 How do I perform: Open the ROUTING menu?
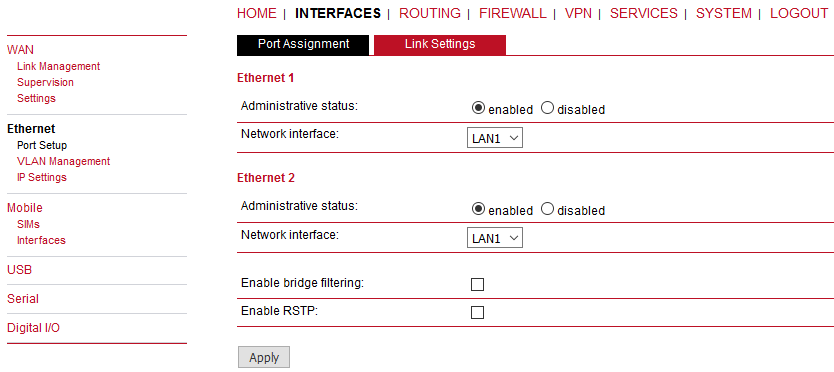(x=430, y=13)
